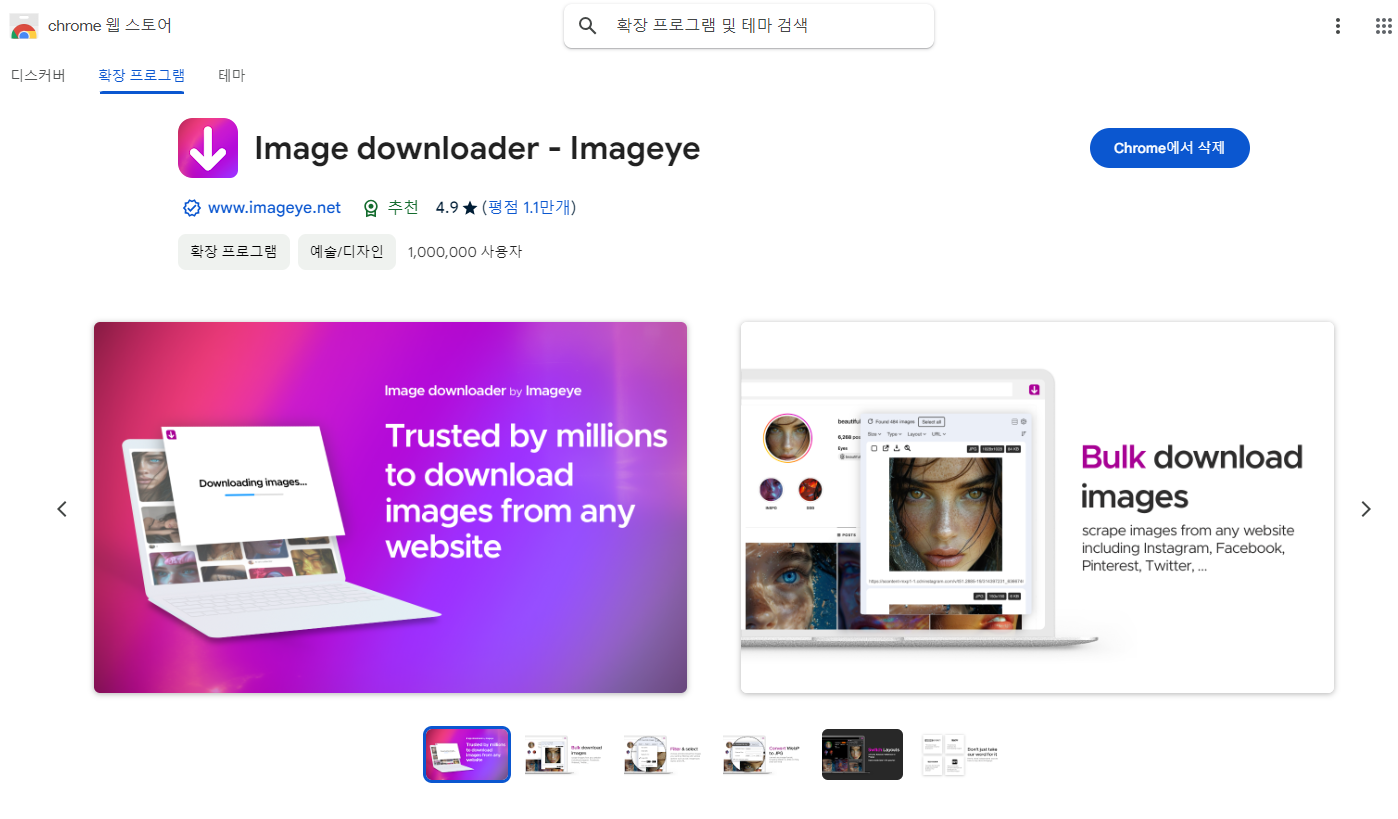The image size is (1398, 819).
Task: Switch to the 확장 프로그램 tab
Action: coord(141,75)
